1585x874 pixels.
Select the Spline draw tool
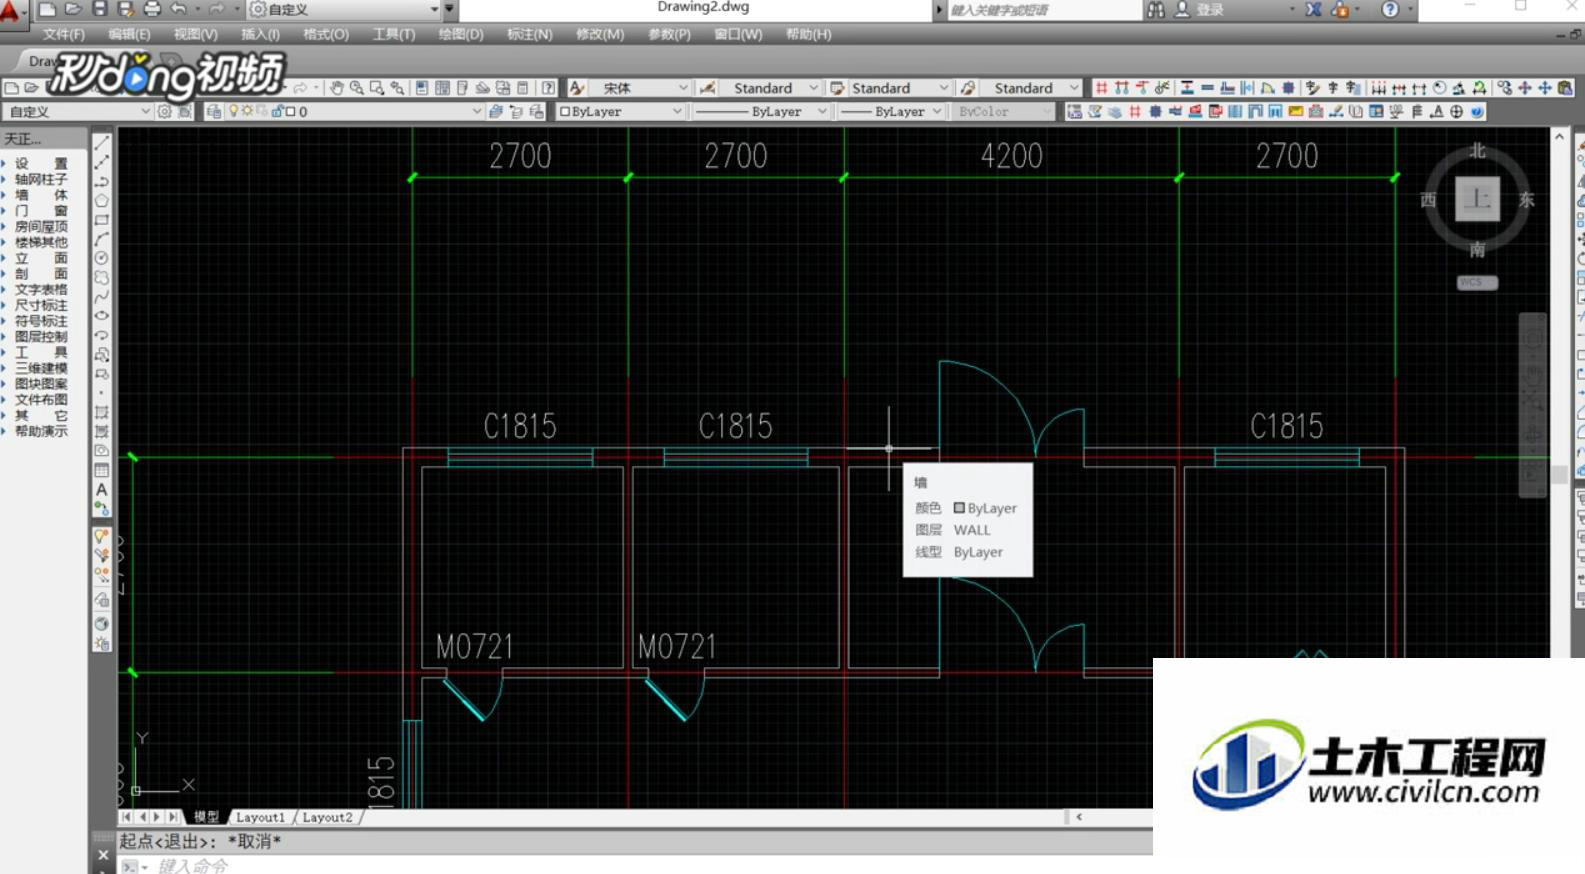click(102, 297)
